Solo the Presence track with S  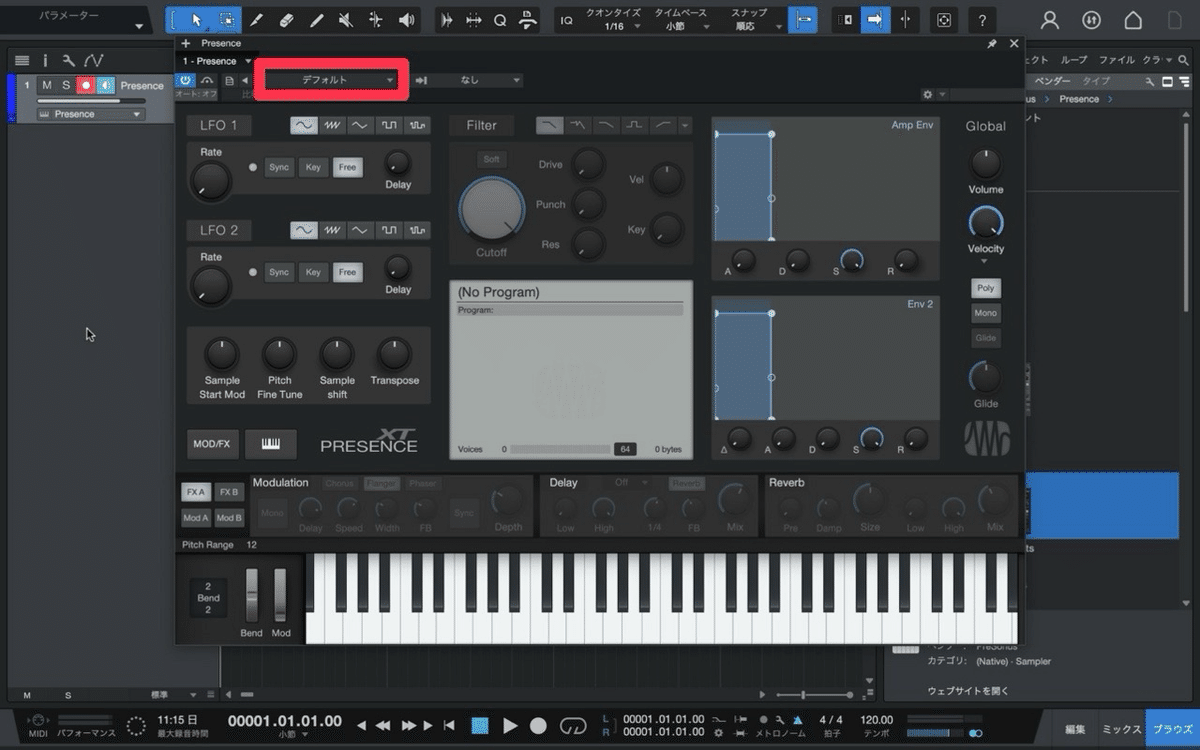(66, 85)
